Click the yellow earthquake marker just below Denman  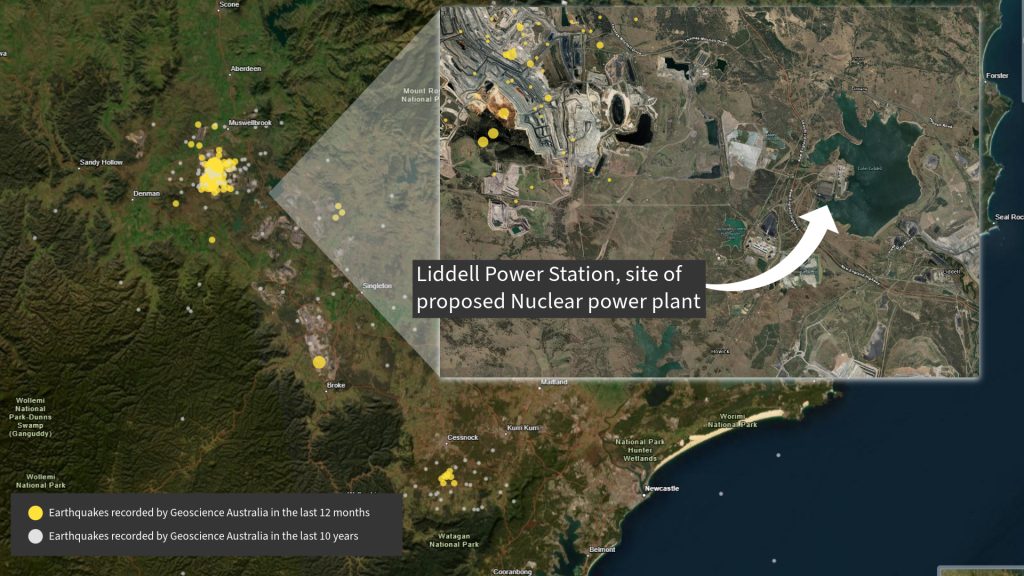[x=176, y=204]
